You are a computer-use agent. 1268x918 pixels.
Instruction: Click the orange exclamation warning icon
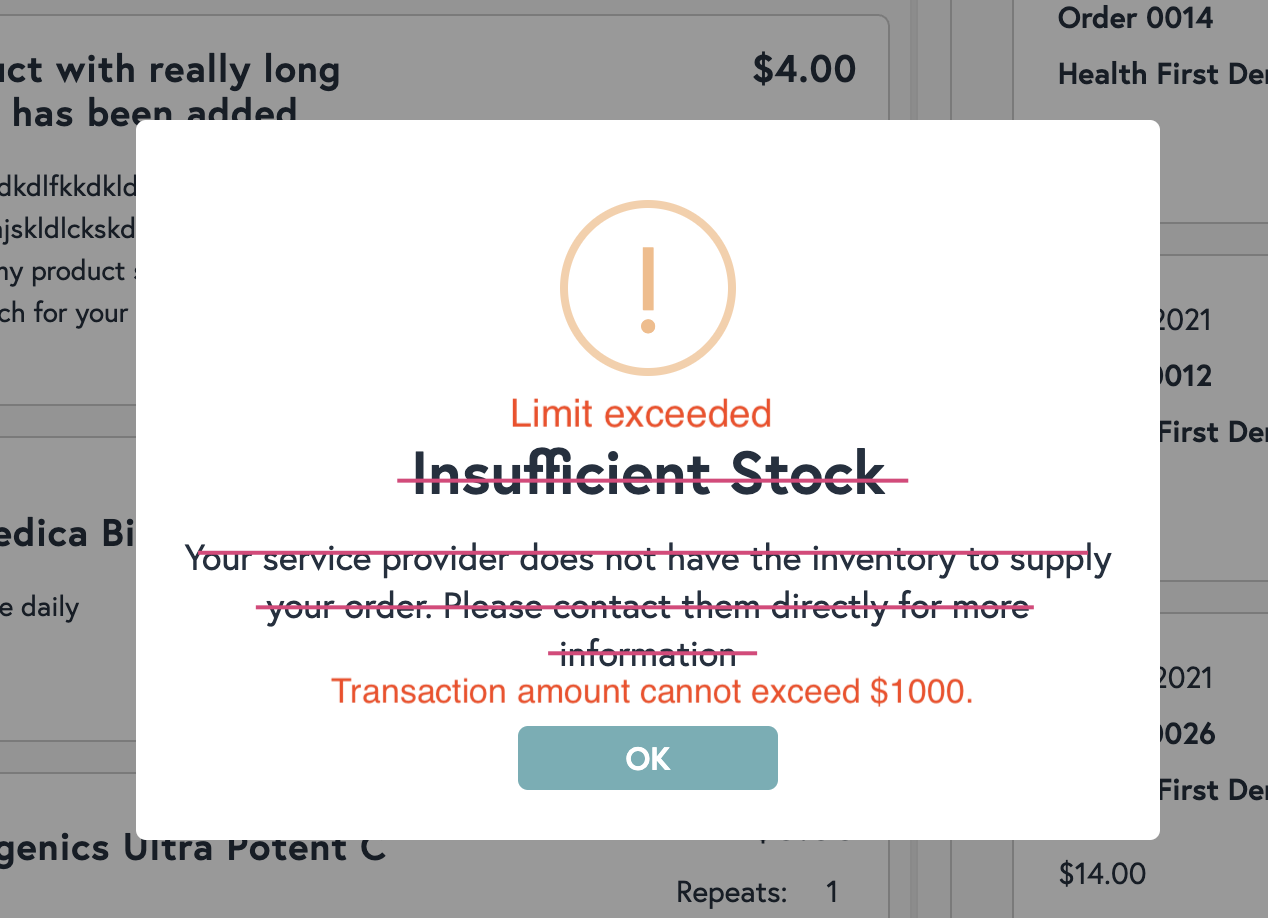[648, 289]
